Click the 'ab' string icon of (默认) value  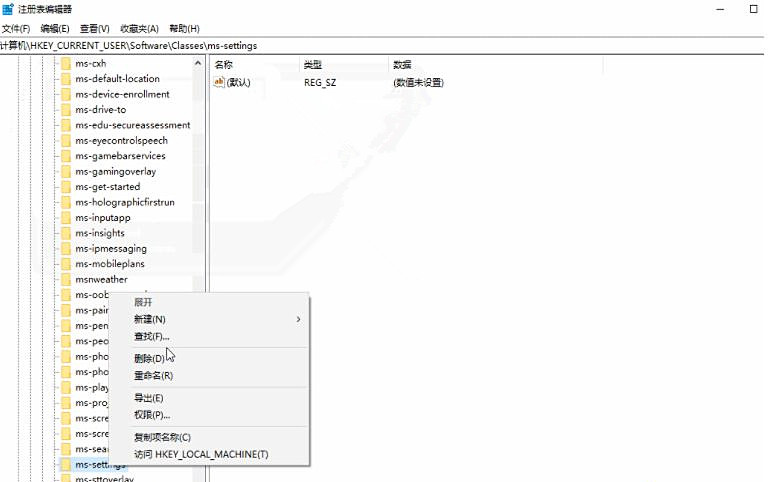tap(219, 83)
